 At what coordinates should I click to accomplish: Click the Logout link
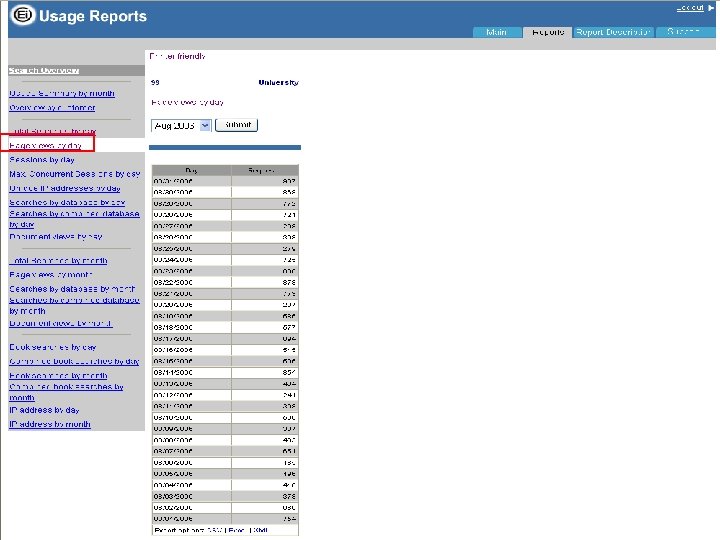click(690, 8)
